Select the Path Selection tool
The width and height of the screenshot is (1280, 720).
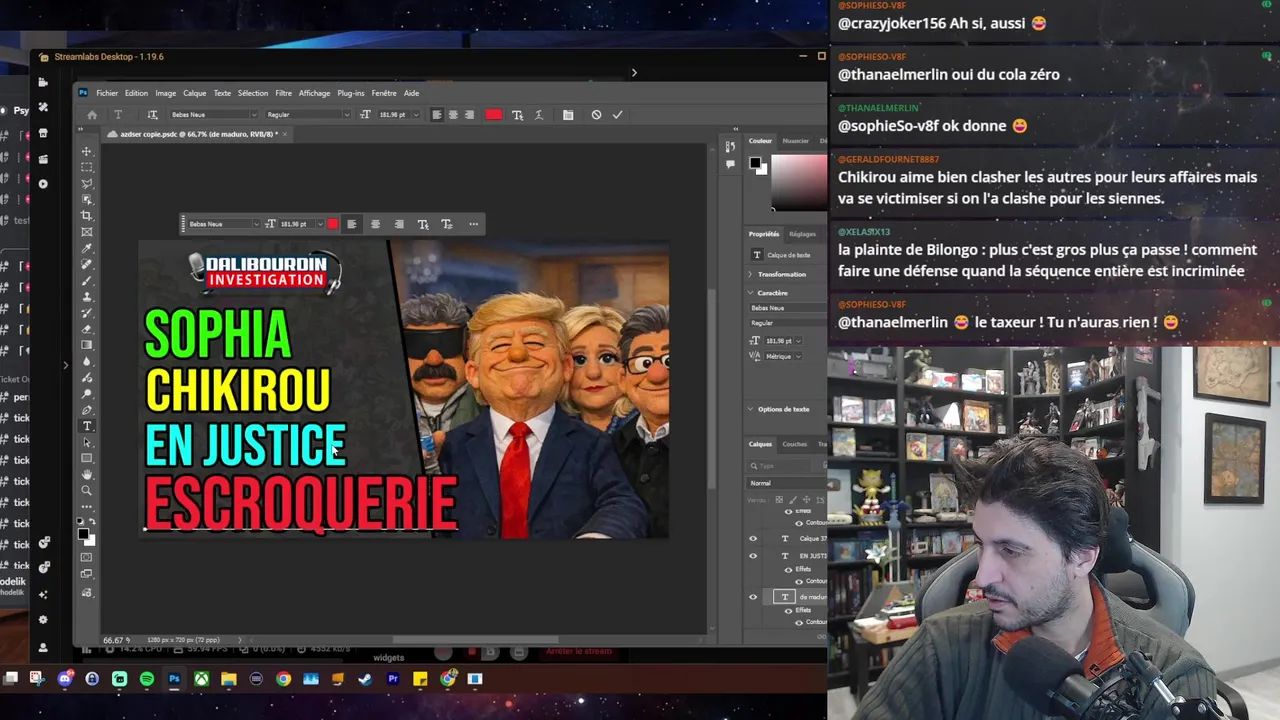(x=87, y=442)
